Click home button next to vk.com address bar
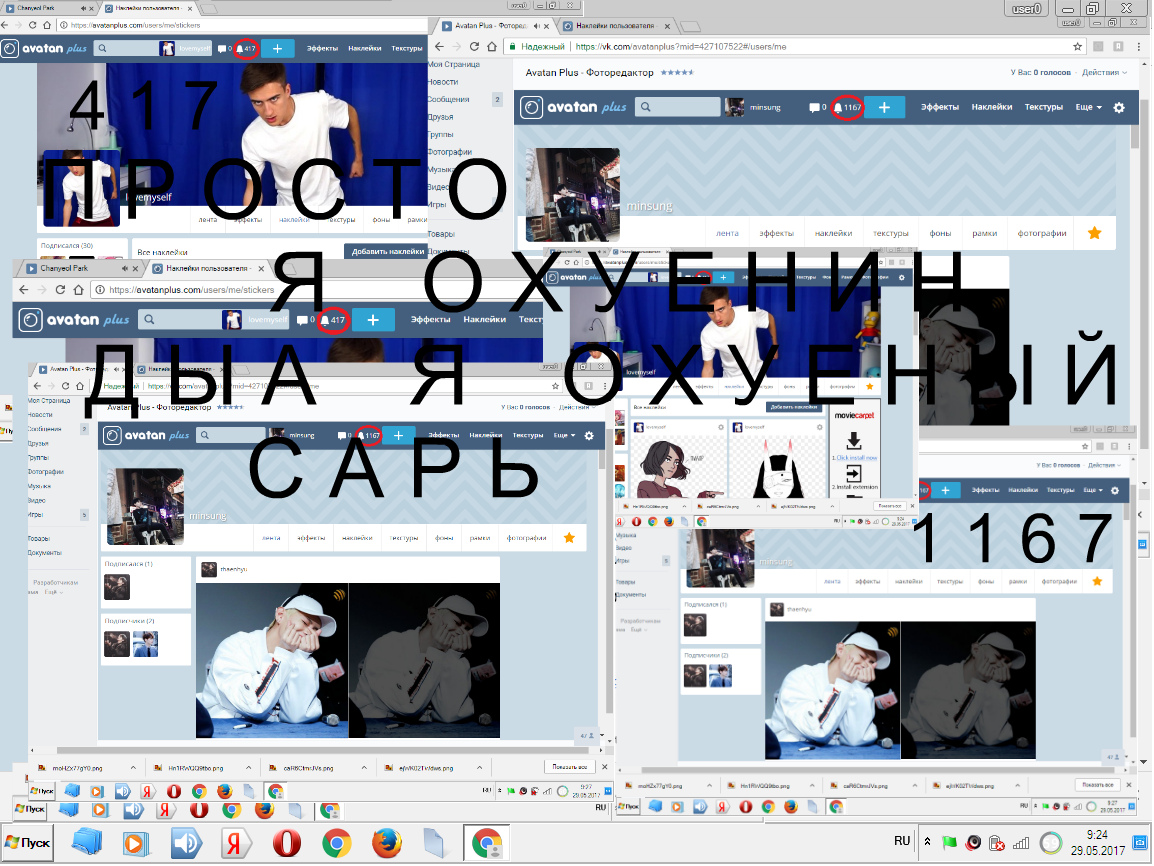1154x866 pixels. pos(492,46)
